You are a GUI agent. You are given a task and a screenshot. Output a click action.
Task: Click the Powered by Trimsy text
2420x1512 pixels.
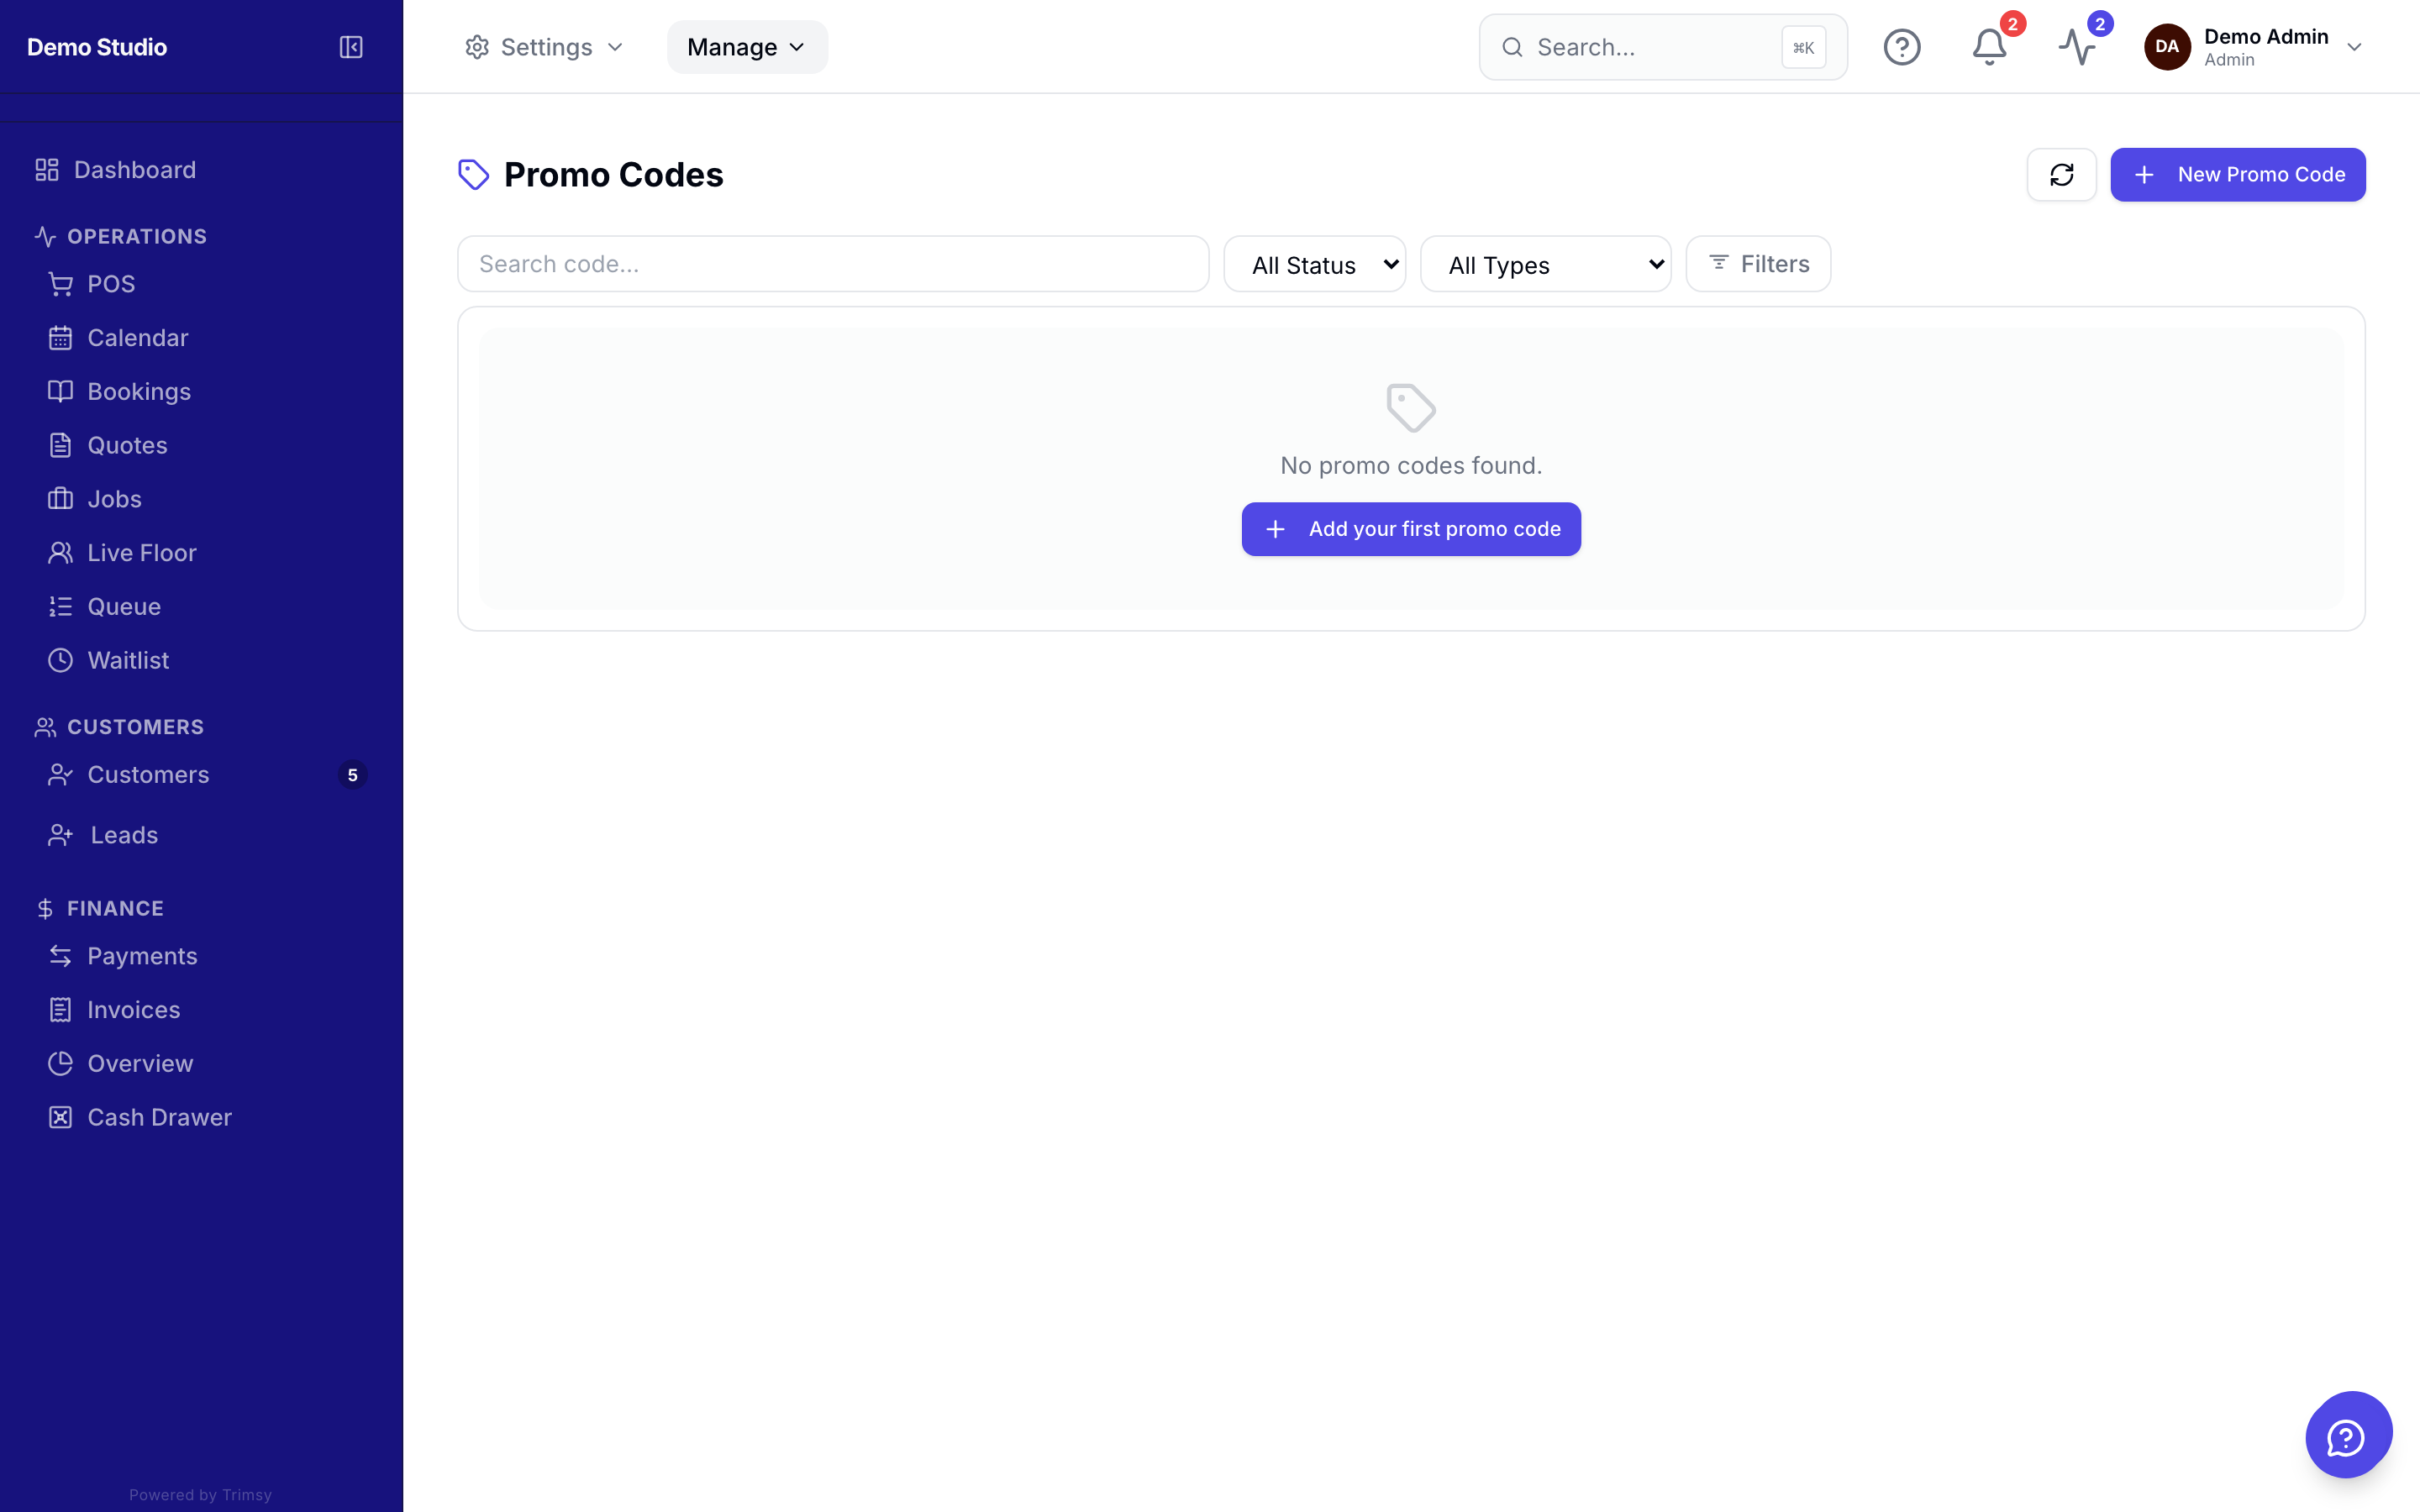200,1495
